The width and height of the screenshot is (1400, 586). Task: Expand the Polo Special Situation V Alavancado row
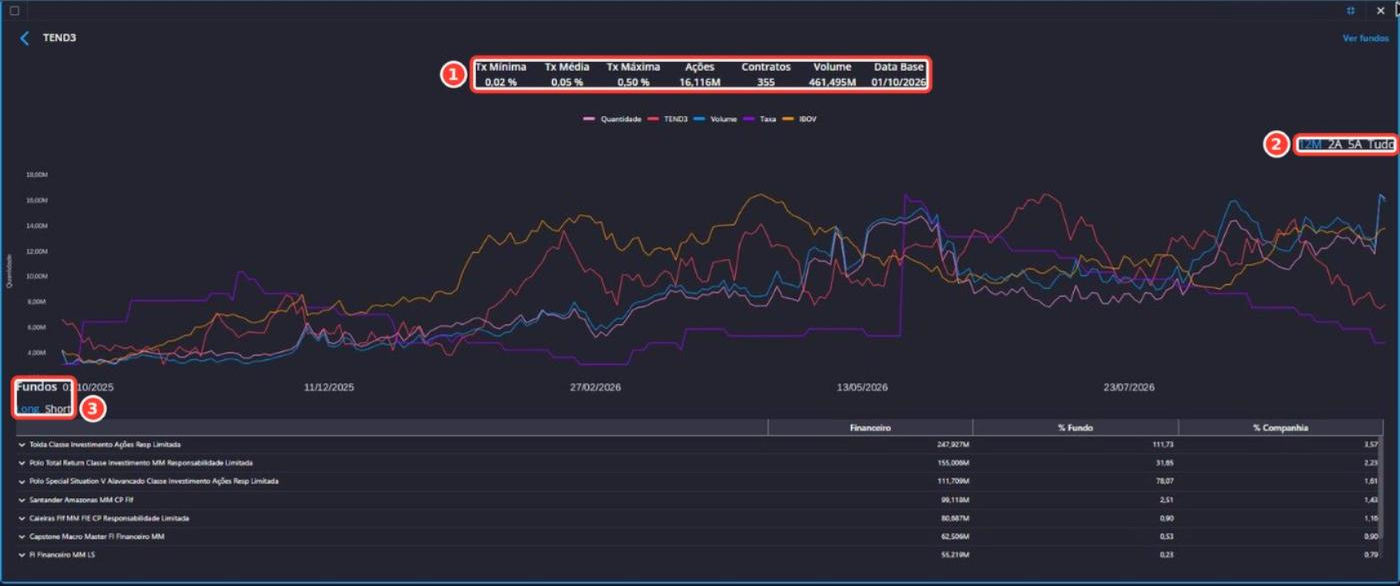22,481
